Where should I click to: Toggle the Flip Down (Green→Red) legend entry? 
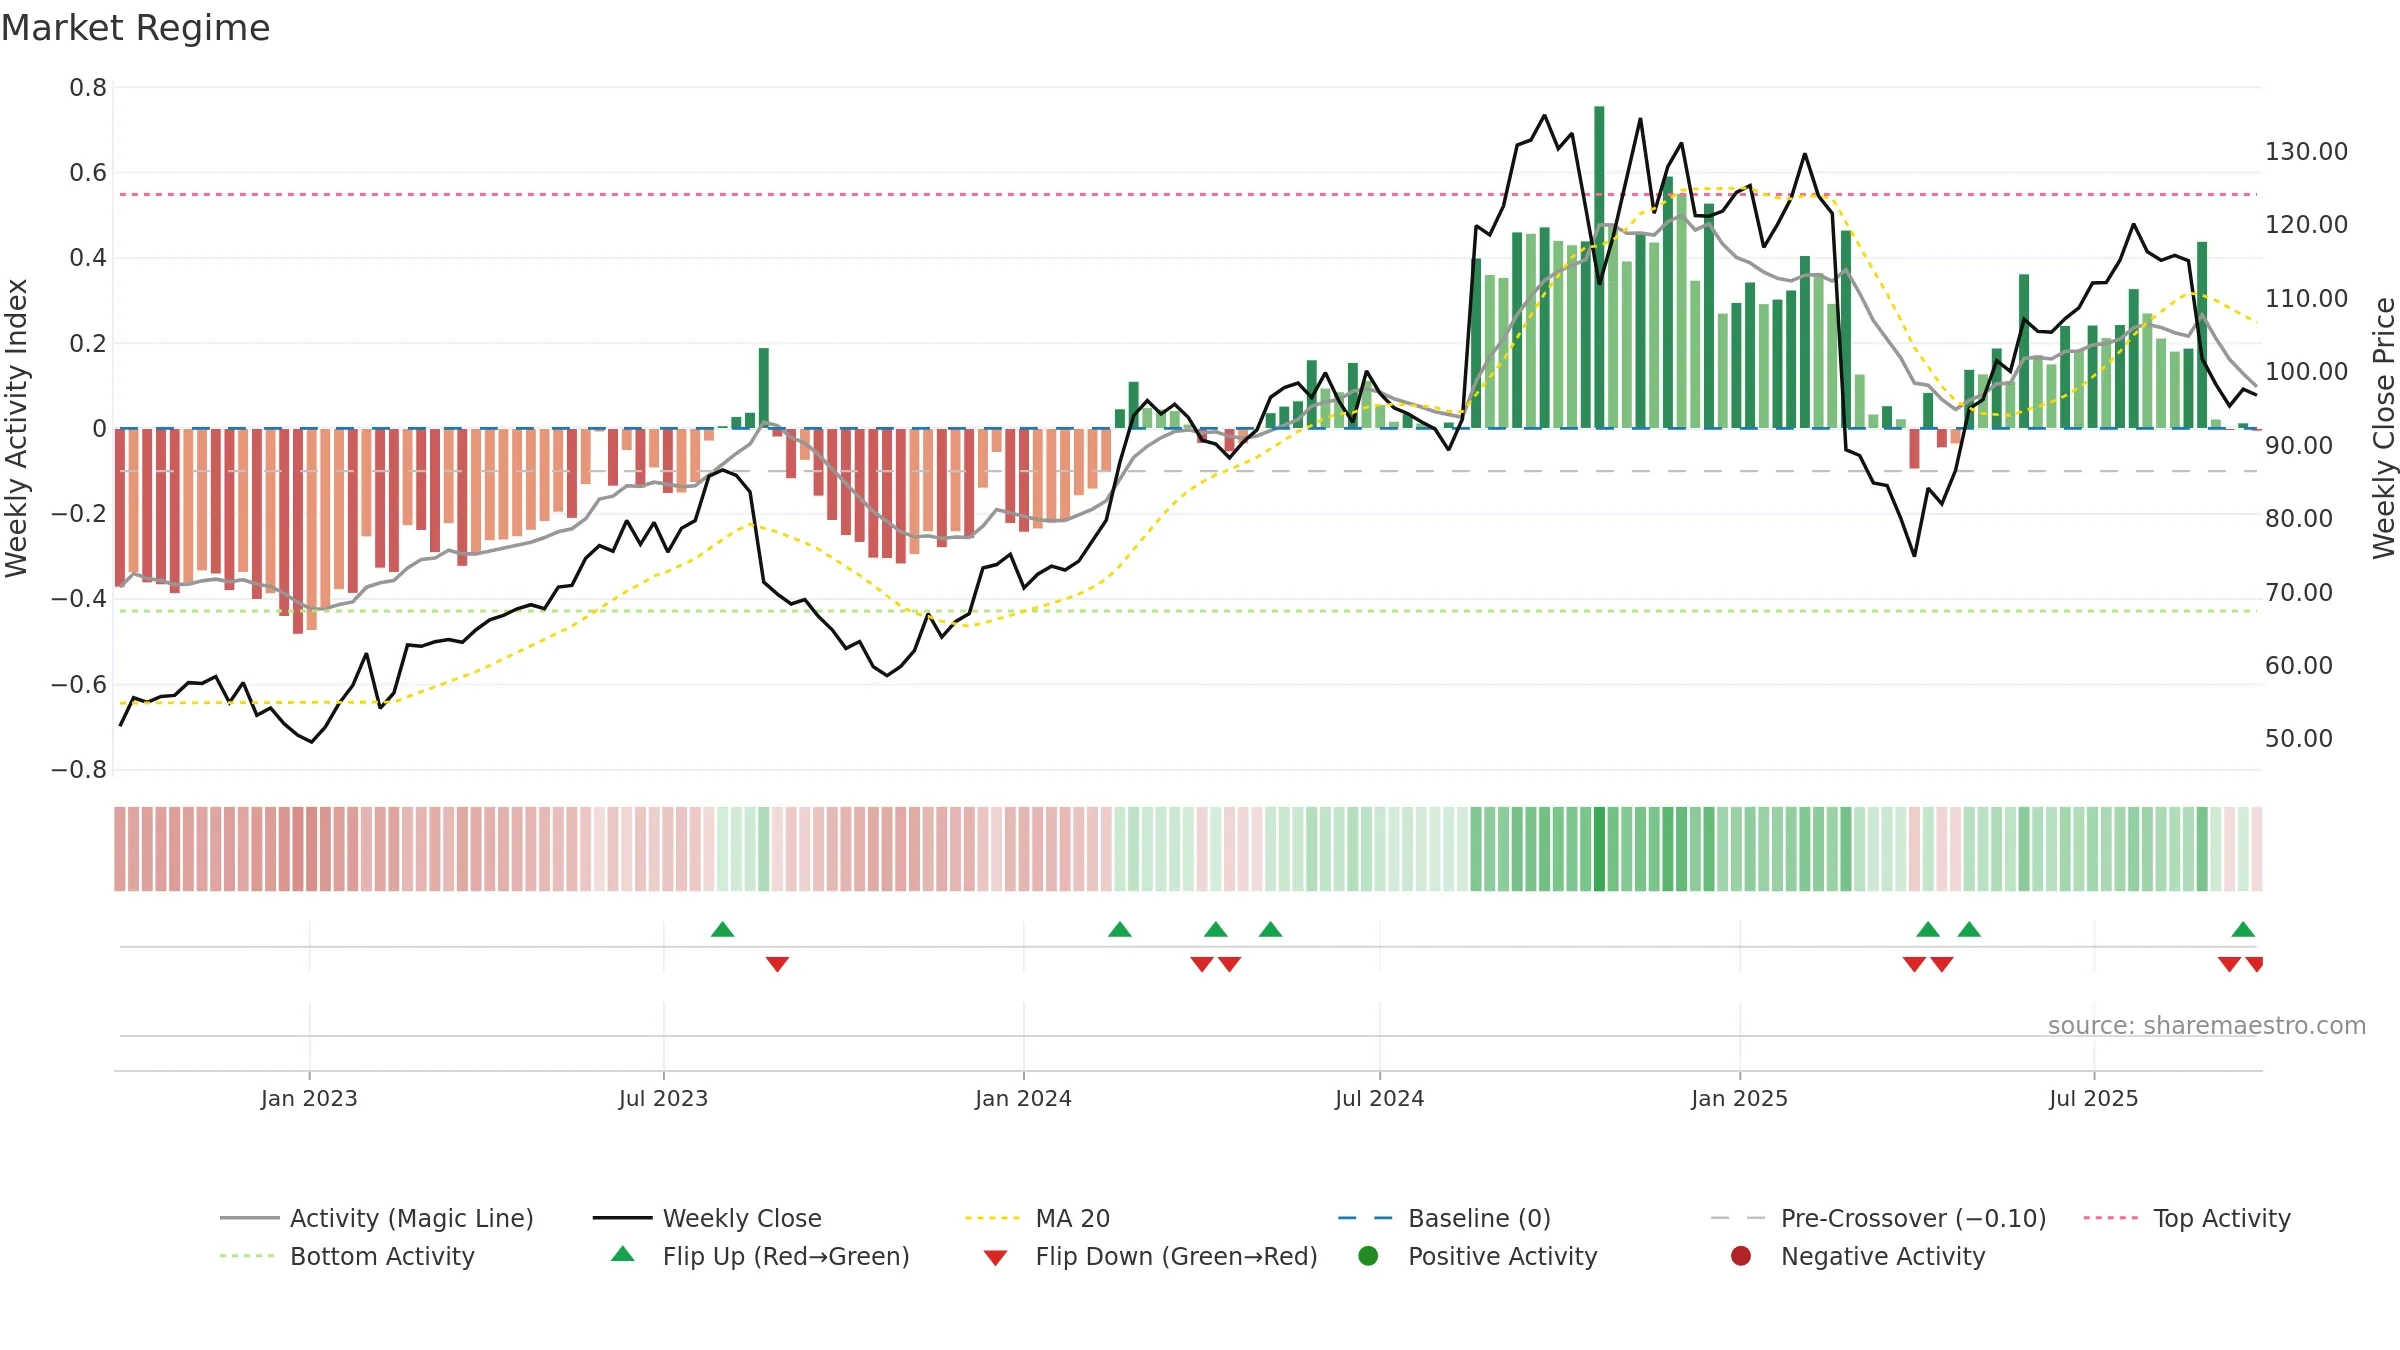pos(1150,1256)
